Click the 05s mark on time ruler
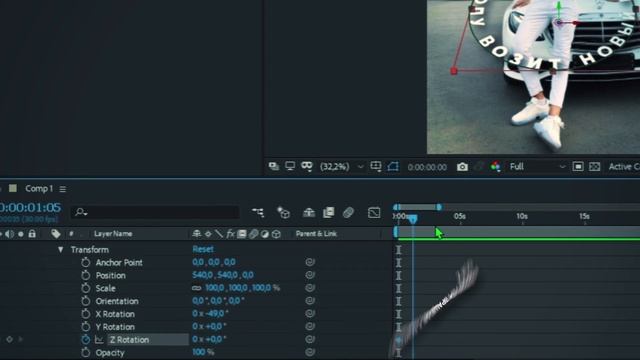The width and height of the screenshot is (640, 360). (x=460, y=216)
